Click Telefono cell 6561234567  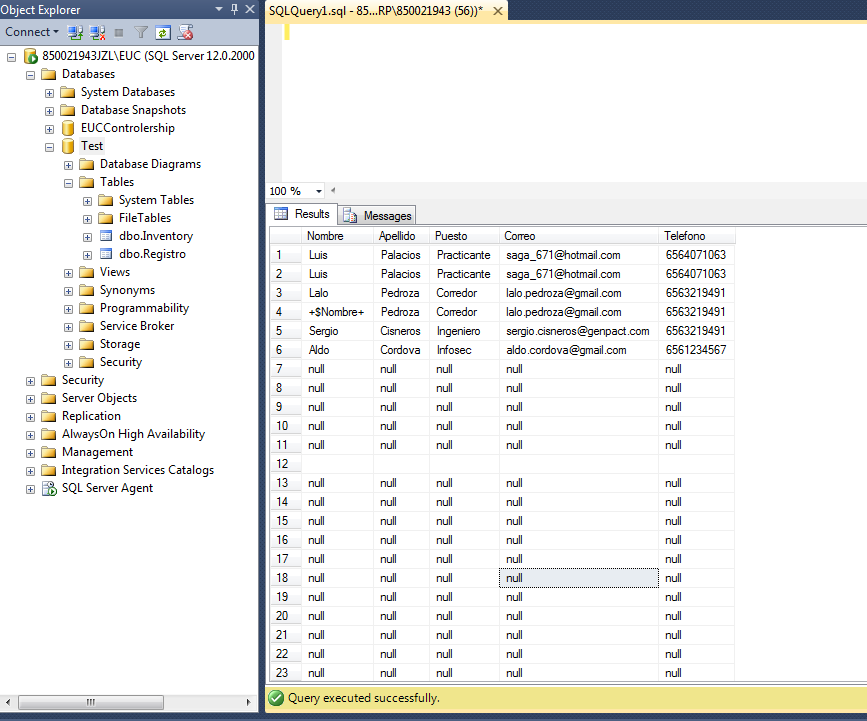tap(697, 350)
